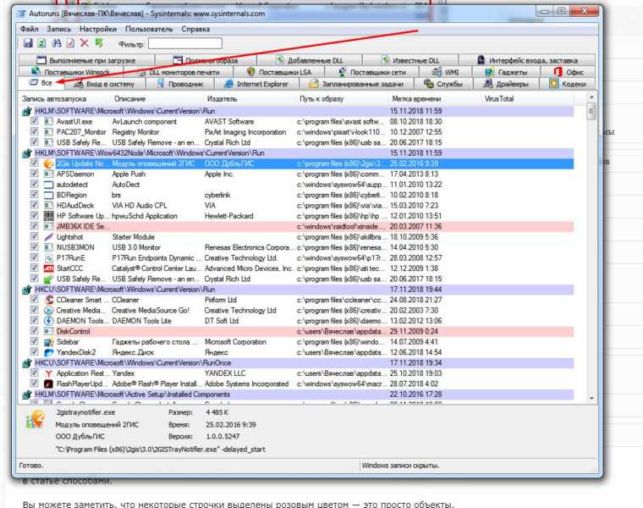The width and height of the screenshot is (643, 508).
Task: Click the HP Software Update row icon
Action: 48,216
